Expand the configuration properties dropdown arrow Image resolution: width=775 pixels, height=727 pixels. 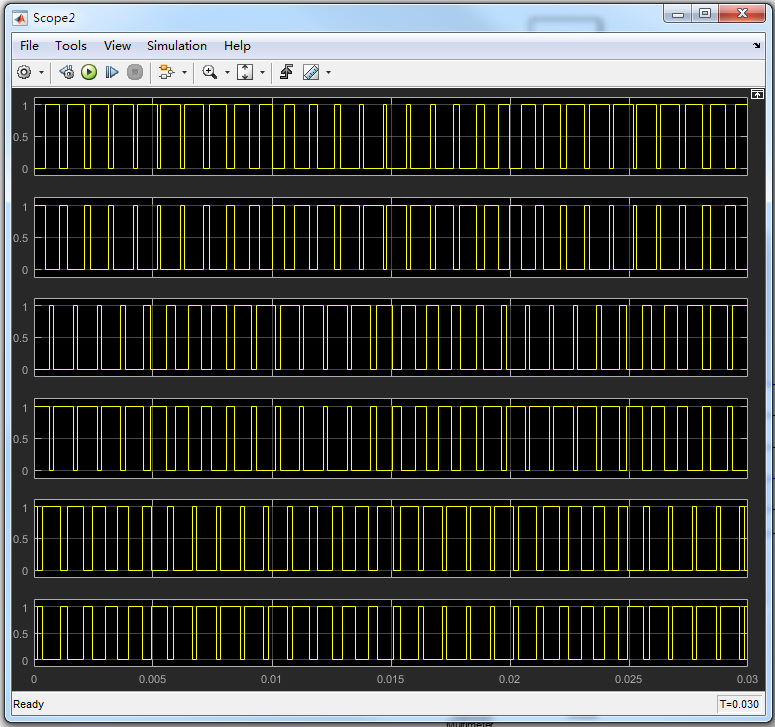(x=42, y=73)
